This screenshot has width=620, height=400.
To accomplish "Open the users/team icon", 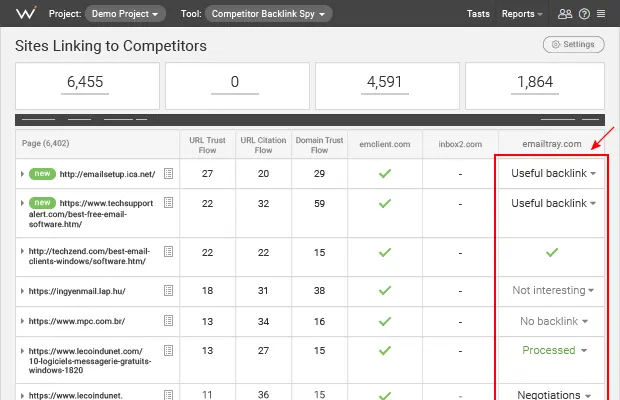I will [x=565, y=14].
